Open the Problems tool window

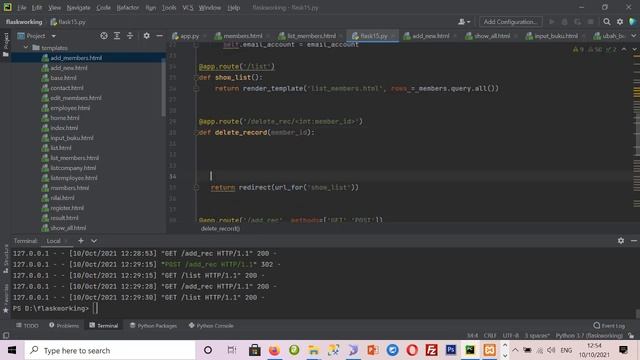coord(64,326)
